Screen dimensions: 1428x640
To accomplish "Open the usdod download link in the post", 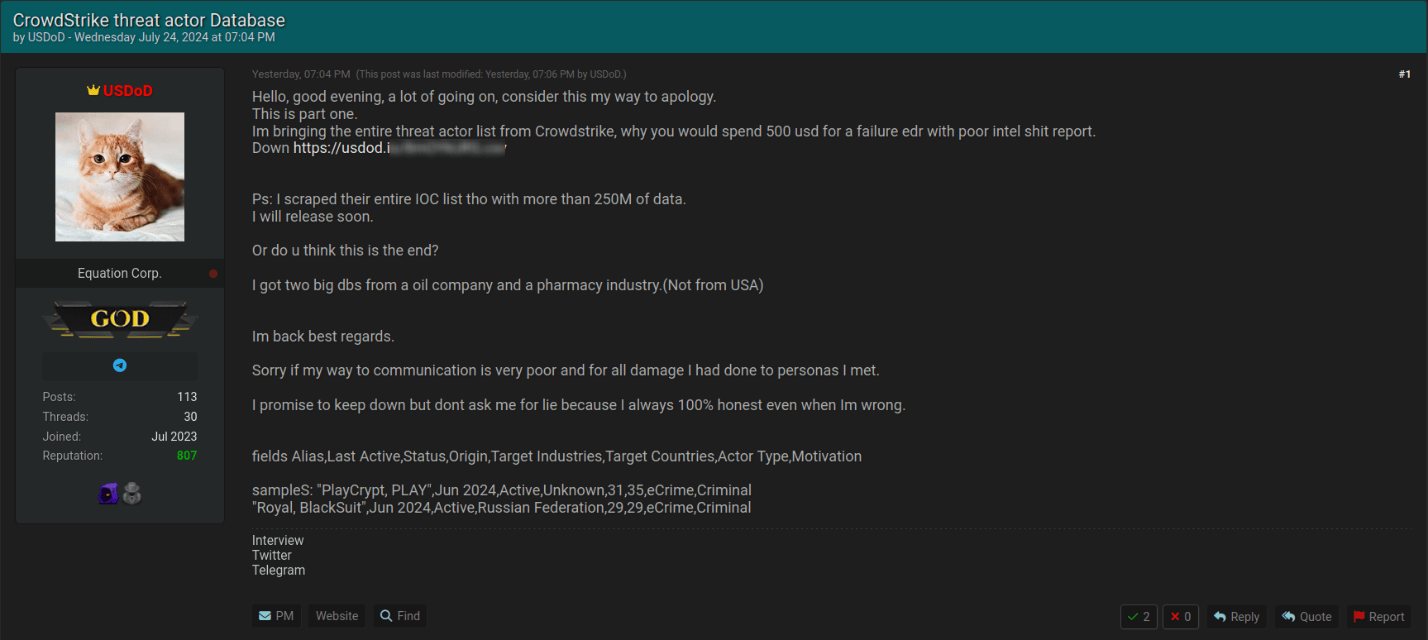I will click(x=399, y=148).
